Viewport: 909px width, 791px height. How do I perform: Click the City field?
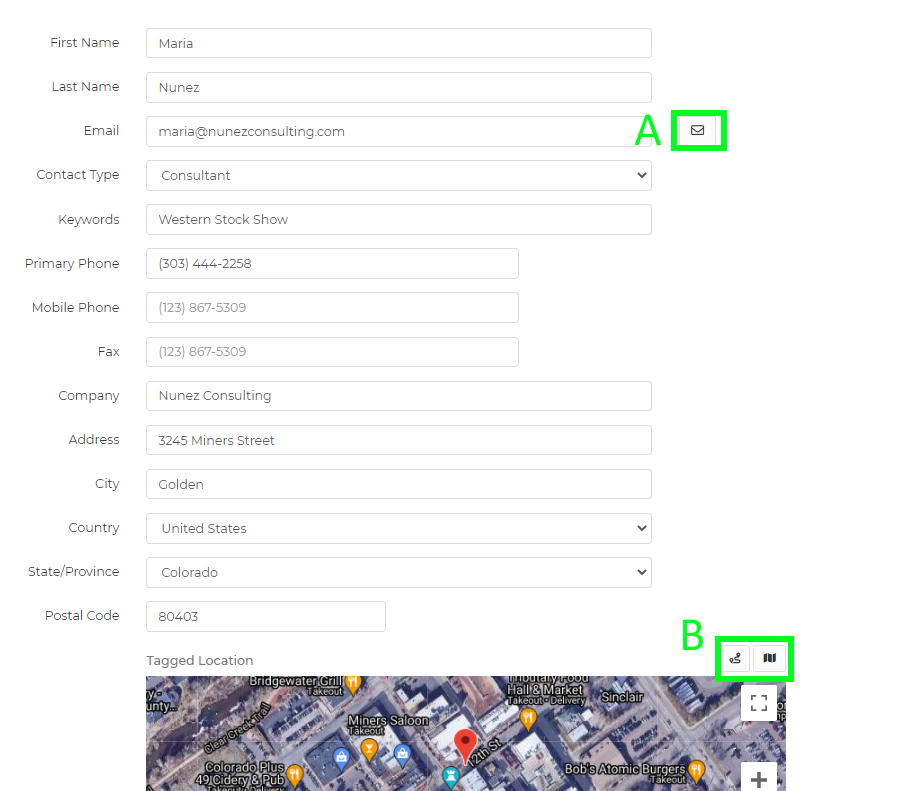click(399, 484)
